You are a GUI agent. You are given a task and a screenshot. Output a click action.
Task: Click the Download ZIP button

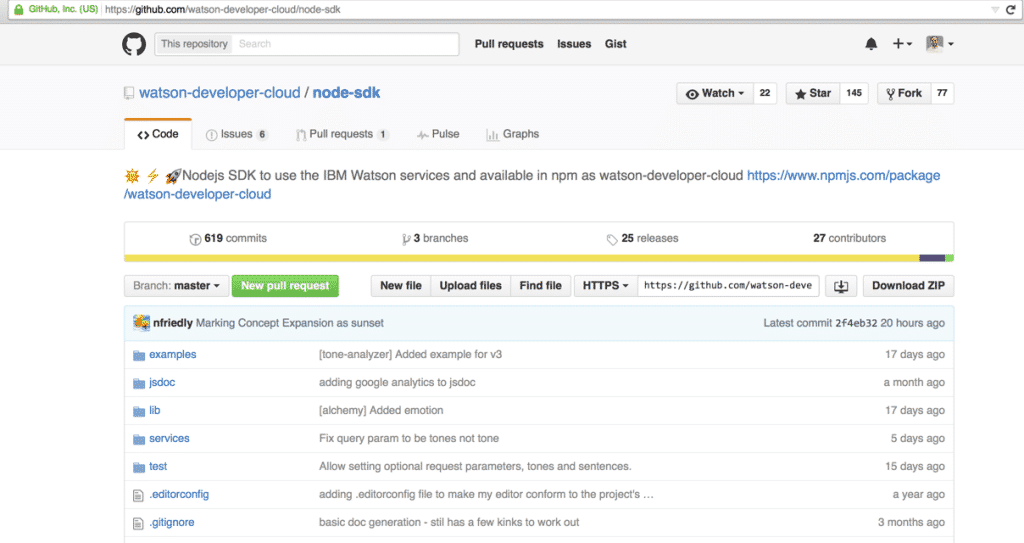coord(908,286)
